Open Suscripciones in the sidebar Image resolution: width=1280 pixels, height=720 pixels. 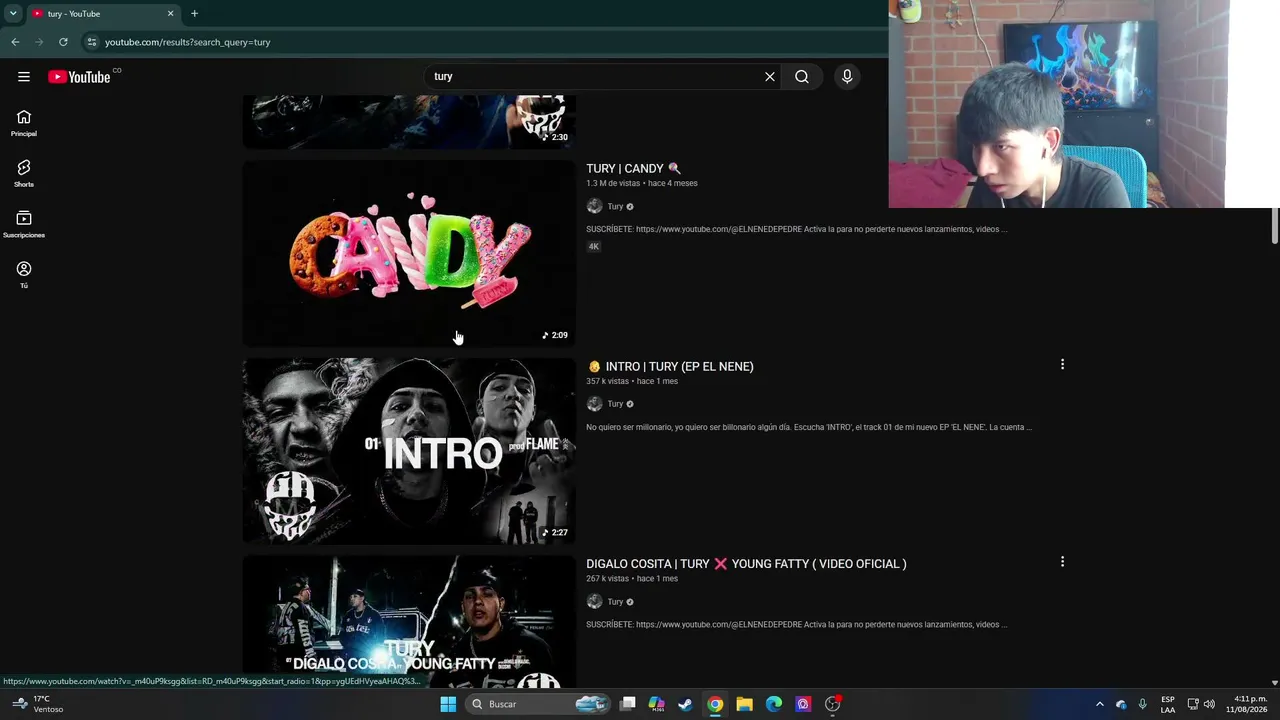tap(24, 225)
